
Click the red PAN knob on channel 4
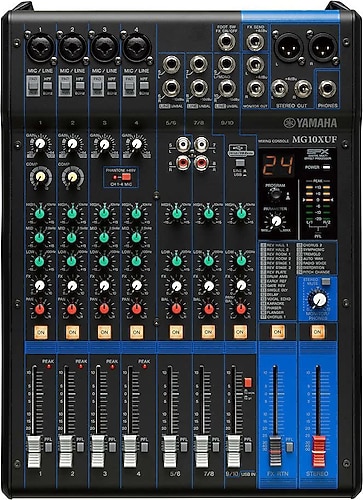136,309
